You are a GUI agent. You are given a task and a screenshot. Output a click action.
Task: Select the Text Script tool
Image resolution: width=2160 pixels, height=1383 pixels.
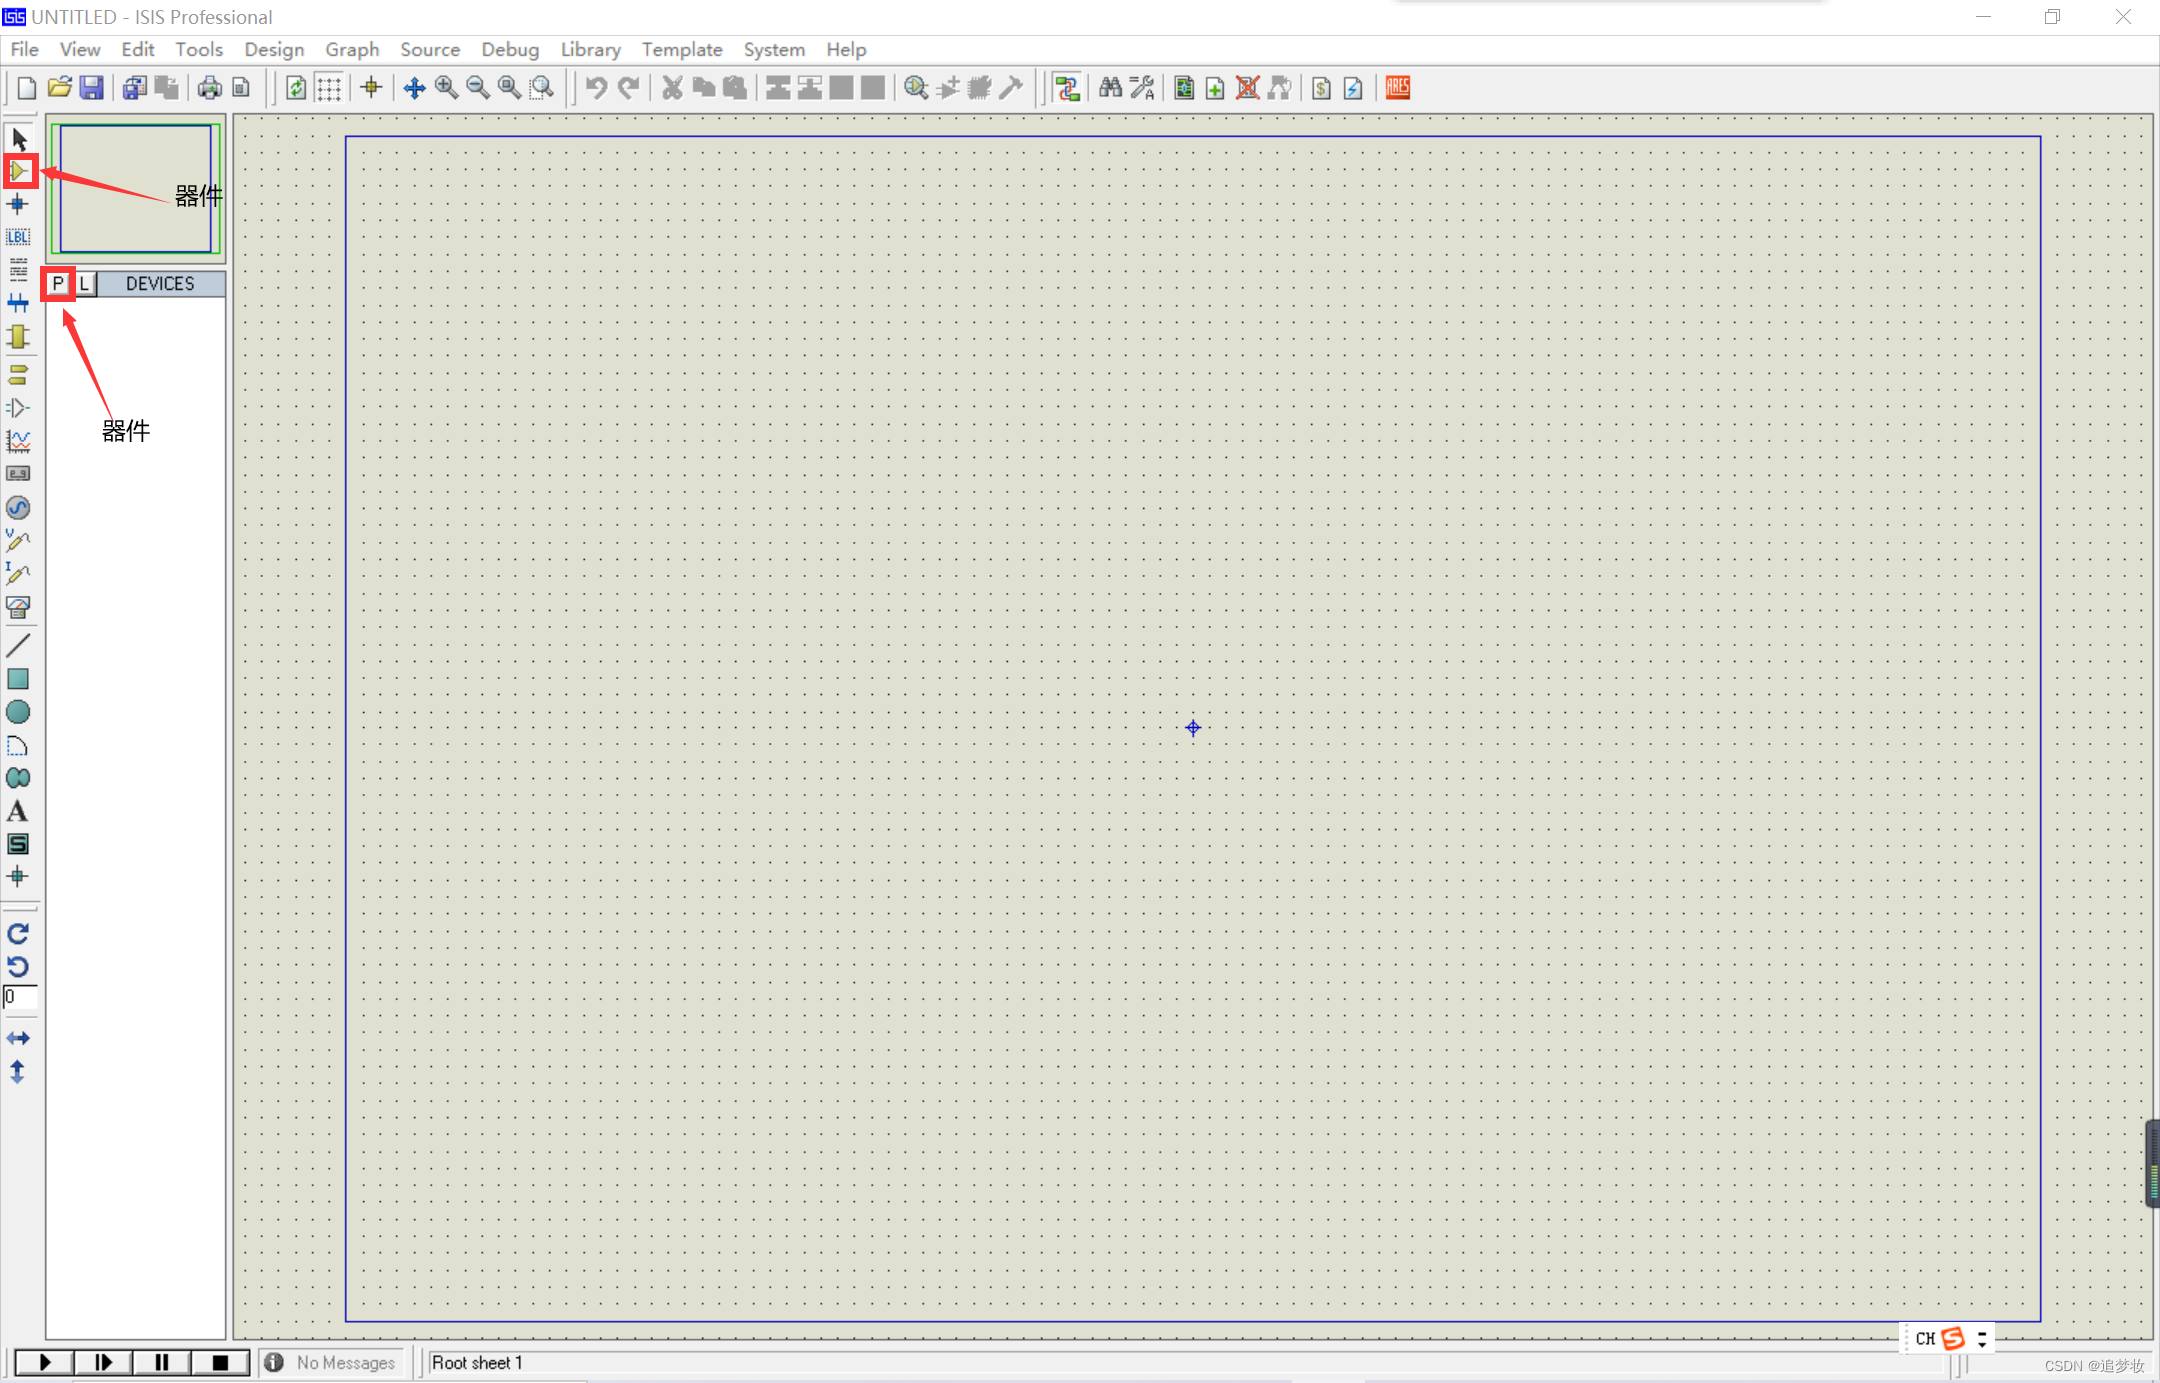point(18,269)
